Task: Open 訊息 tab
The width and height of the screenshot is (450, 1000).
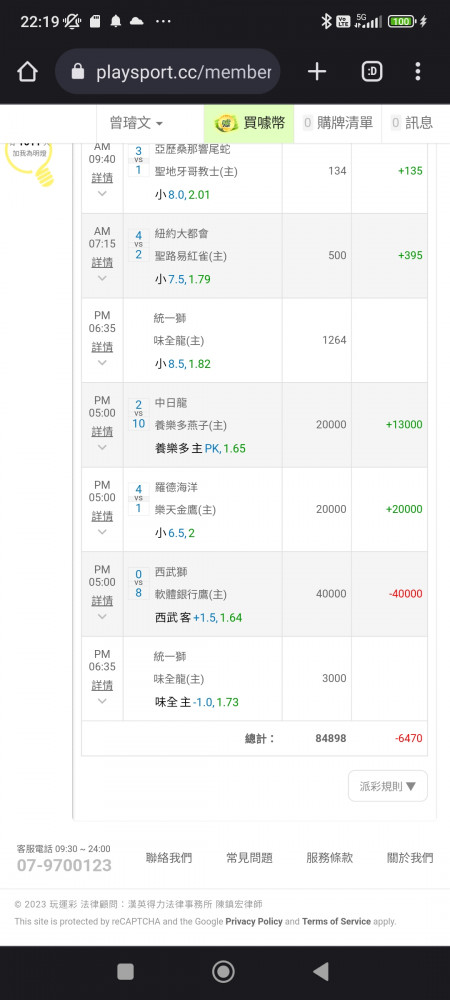Action: point(412,123)
